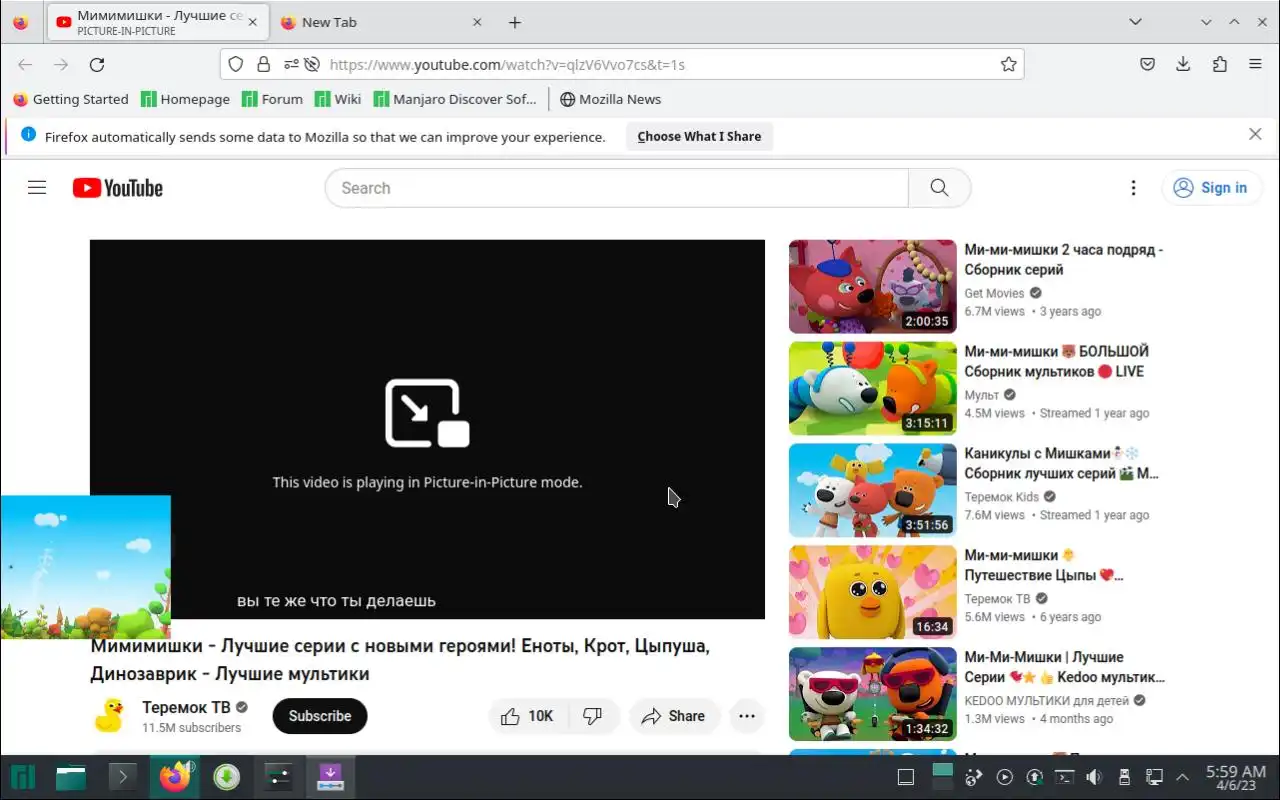Screen dimensions: 1280x800
Task: Bookmark this page with the star
Action: coord(1008,64)
